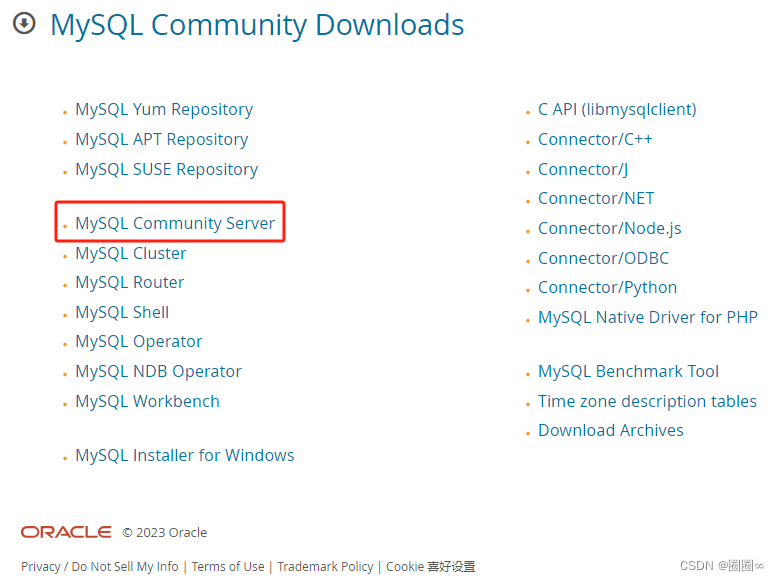Screen dimensions: 779x581
Task: Click the download circle icon beside the heading
Action: click(x=24, y=23)
